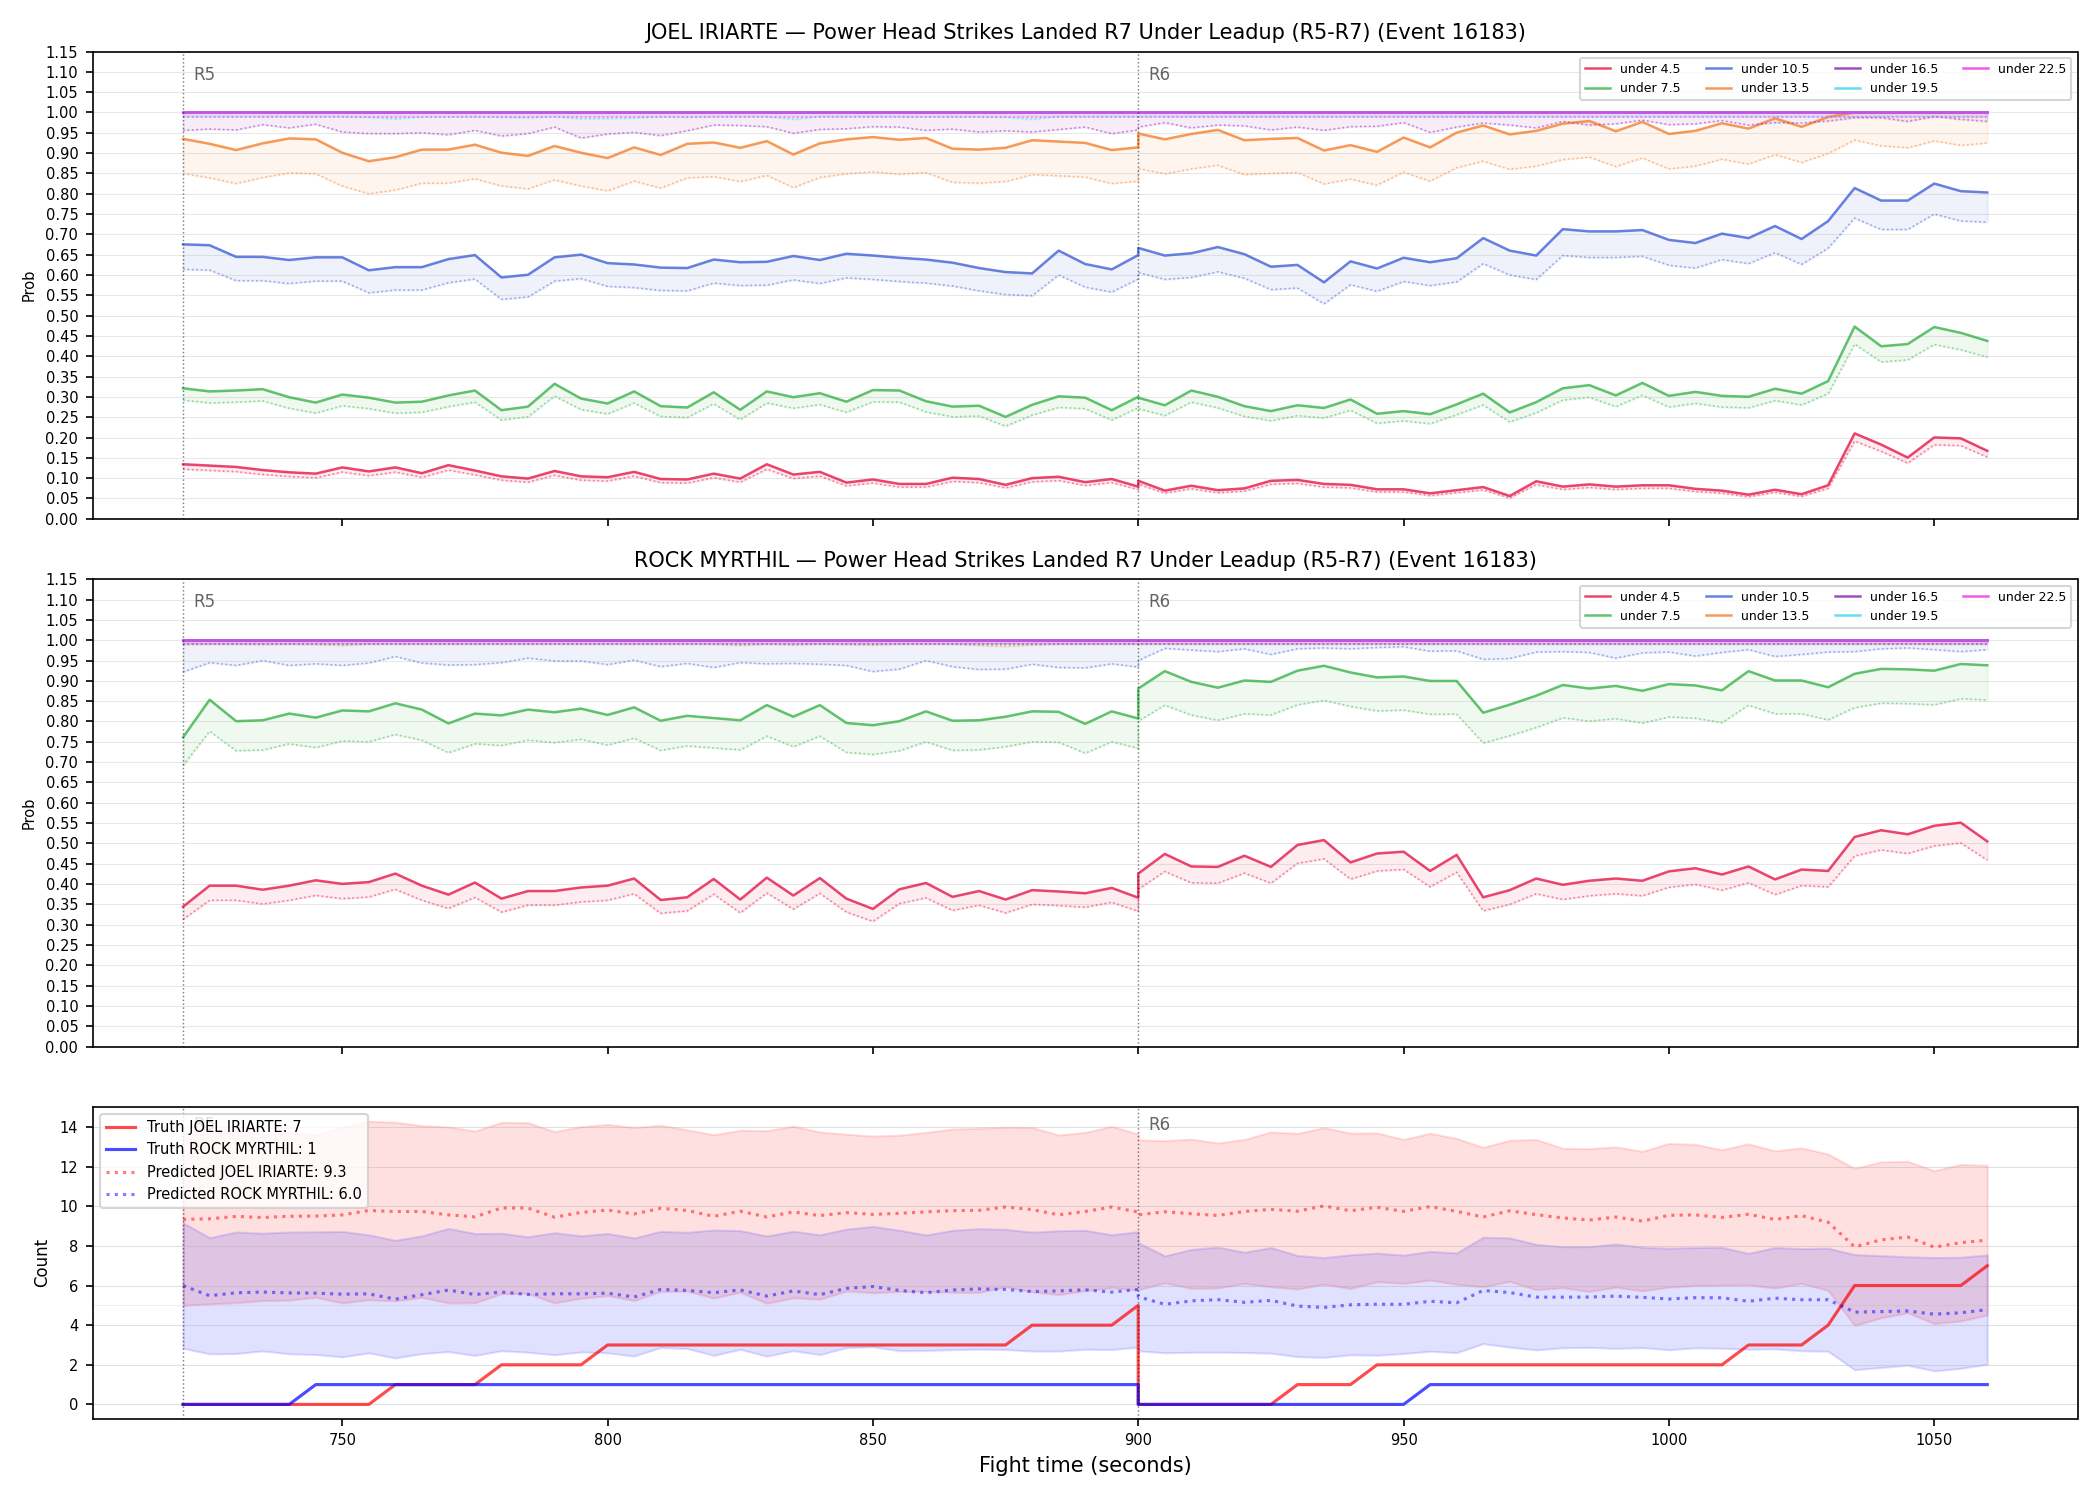Viewport: 2100px width, 1500px height.
Task: Click the R5 round marker in the Joel Iriarte chart
Action: pyautogui.click(x=204, y=74)
